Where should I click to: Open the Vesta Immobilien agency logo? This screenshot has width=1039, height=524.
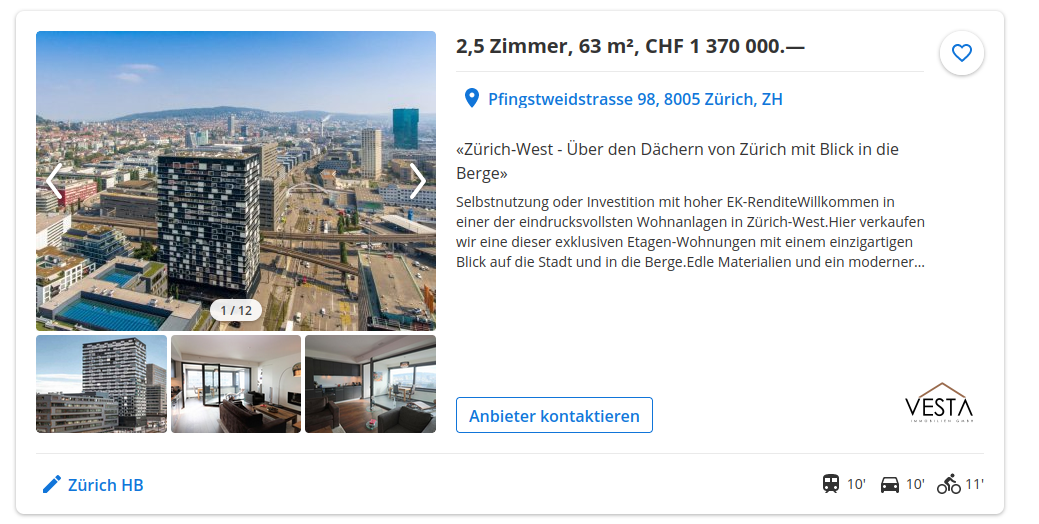(939, 403)
